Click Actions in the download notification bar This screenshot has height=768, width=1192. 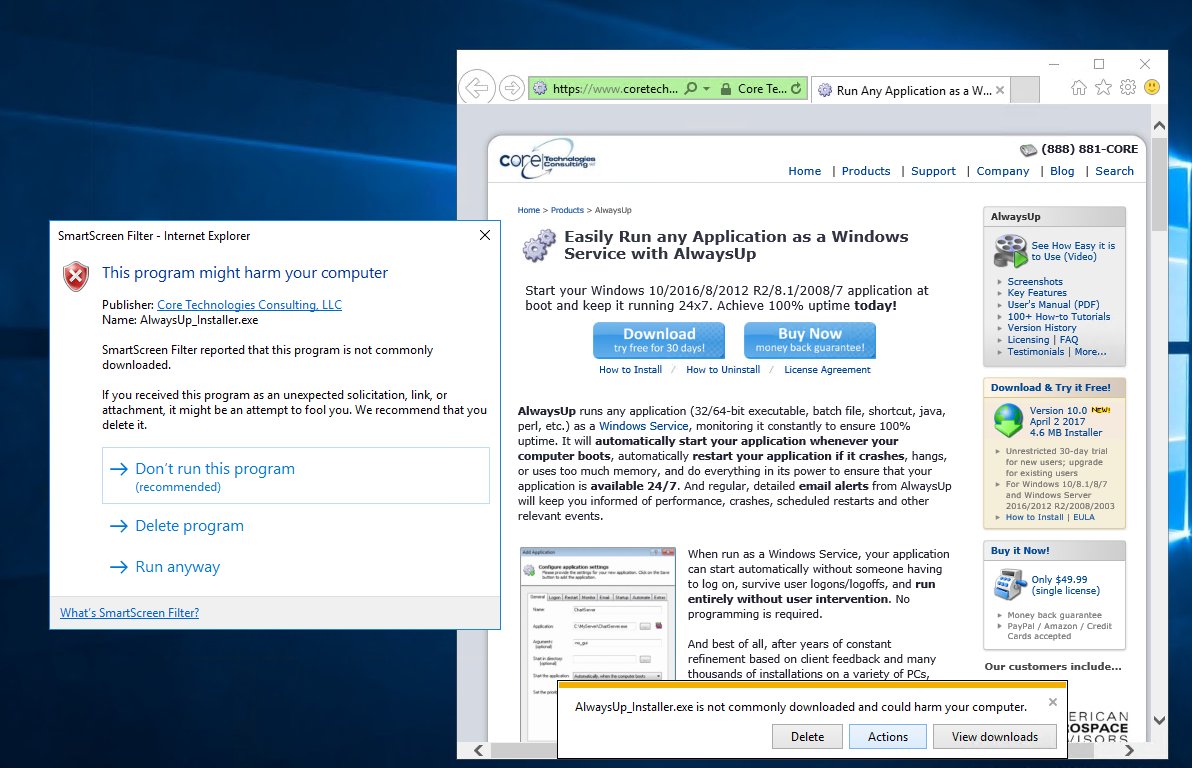click(887, 736)
